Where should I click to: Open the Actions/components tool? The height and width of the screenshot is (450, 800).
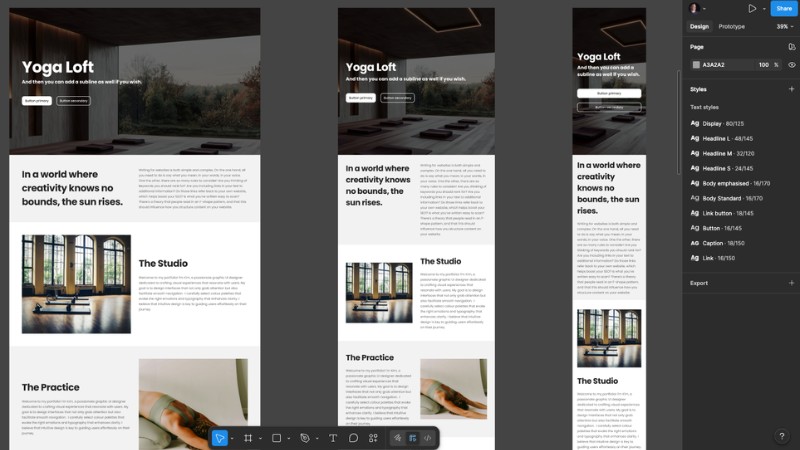click(373, 438)
